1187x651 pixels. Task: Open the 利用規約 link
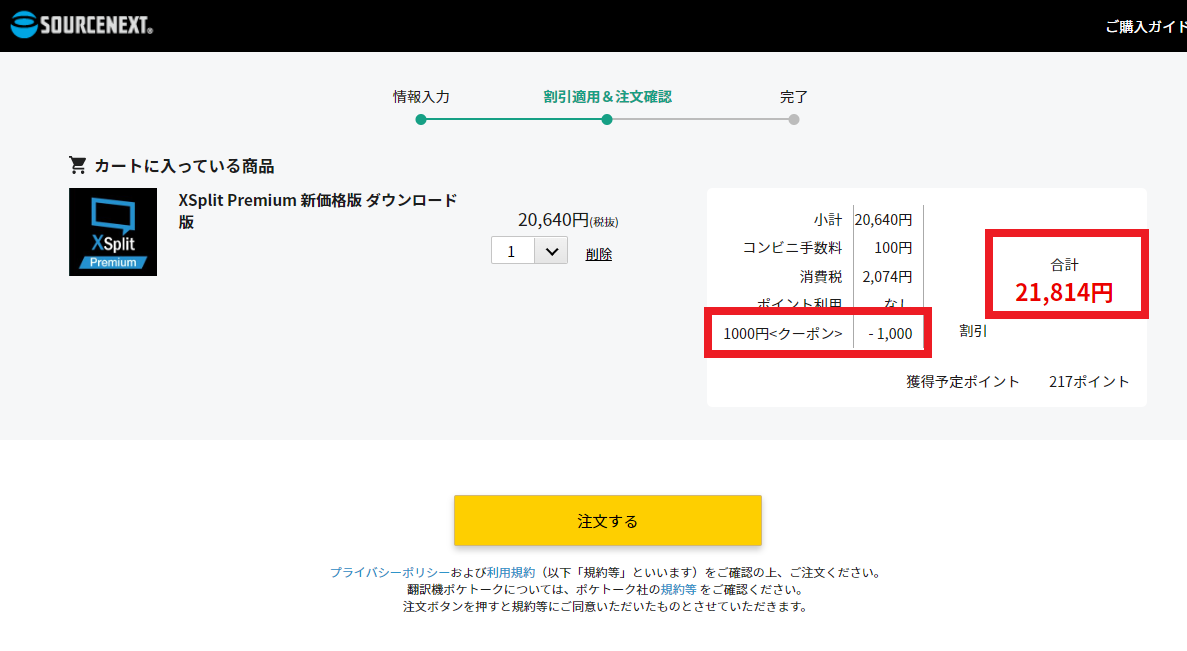click(510, 573)
